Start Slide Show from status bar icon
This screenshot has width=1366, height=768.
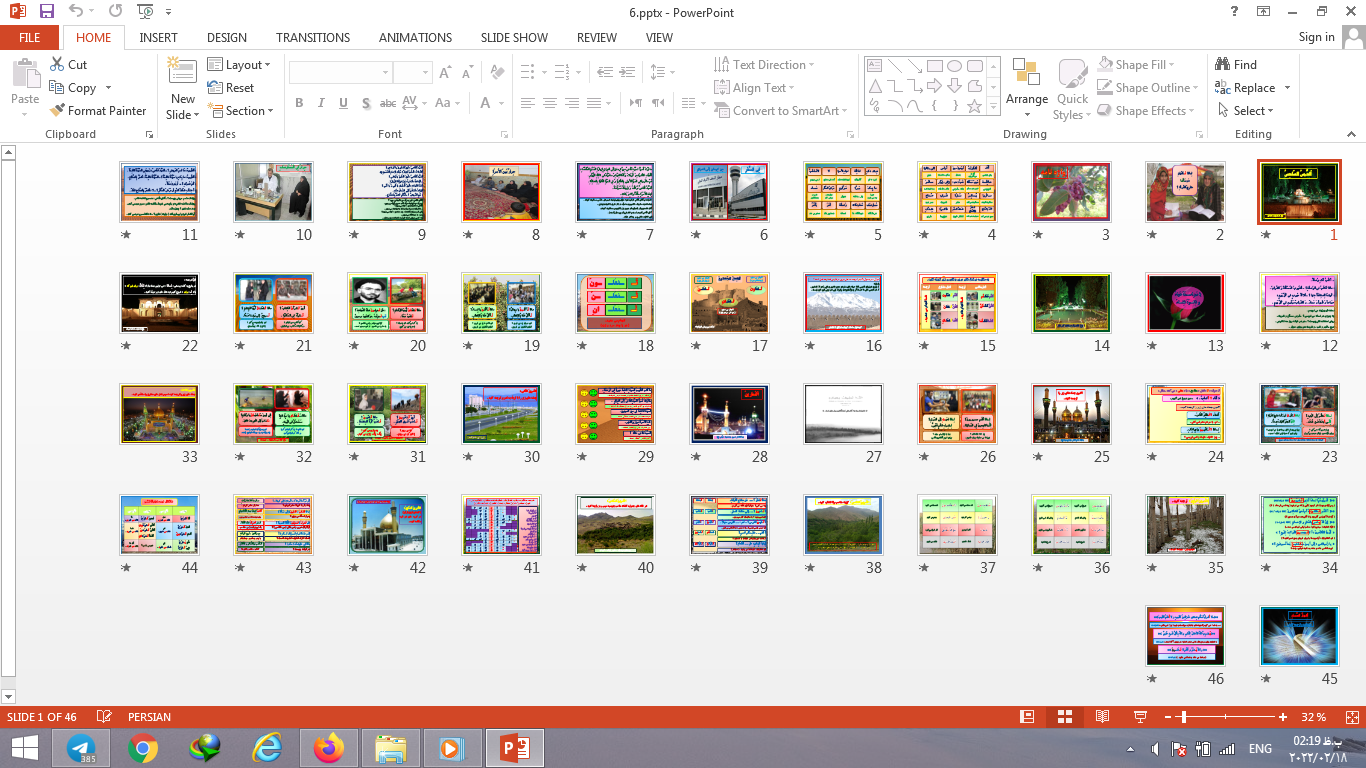tap(1139, 717)
